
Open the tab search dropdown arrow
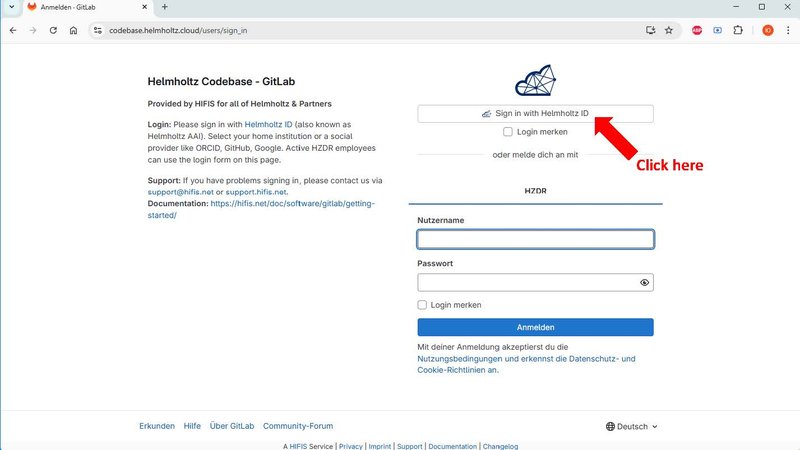pos(12,7)
